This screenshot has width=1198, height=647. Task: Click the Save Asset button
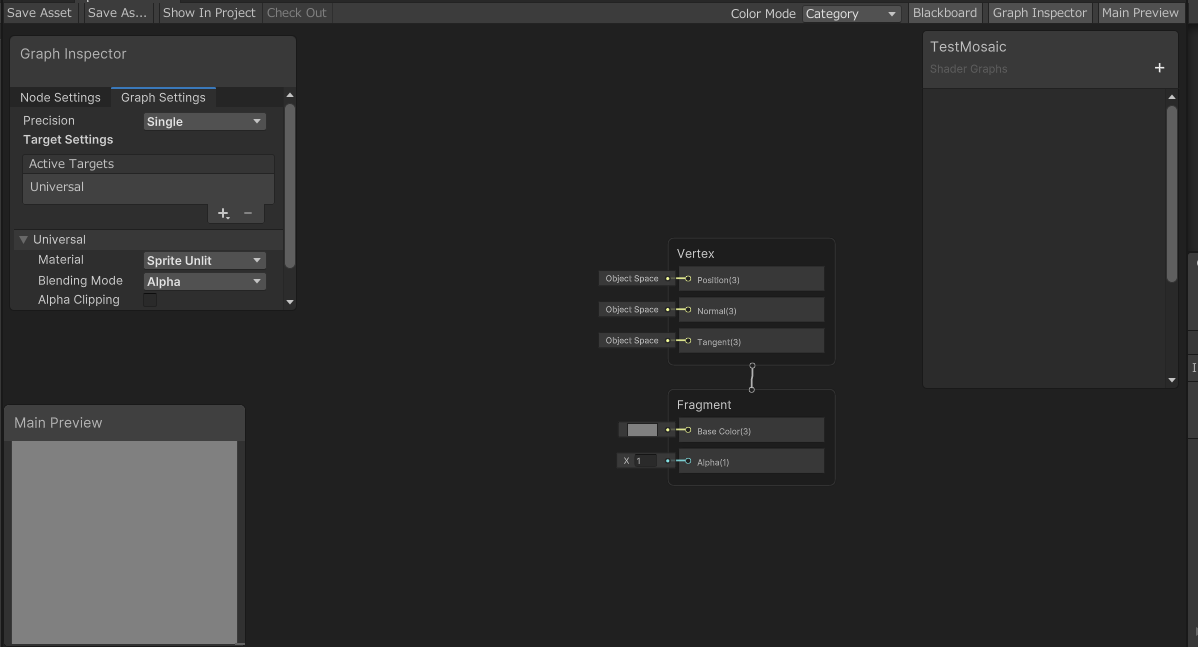[39, 12]
